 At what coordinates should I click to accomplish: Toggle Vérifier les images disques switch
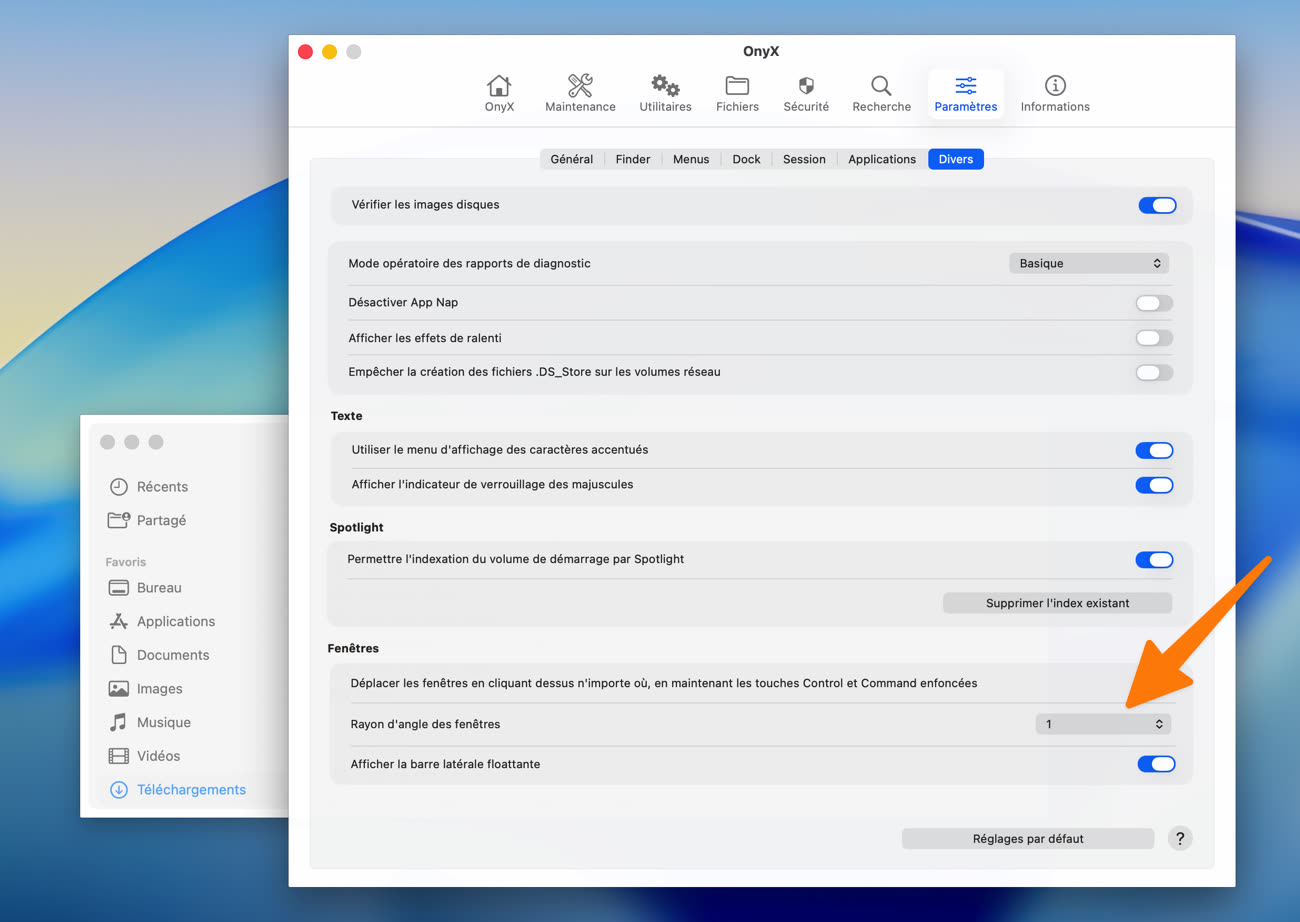[1157, 206]
